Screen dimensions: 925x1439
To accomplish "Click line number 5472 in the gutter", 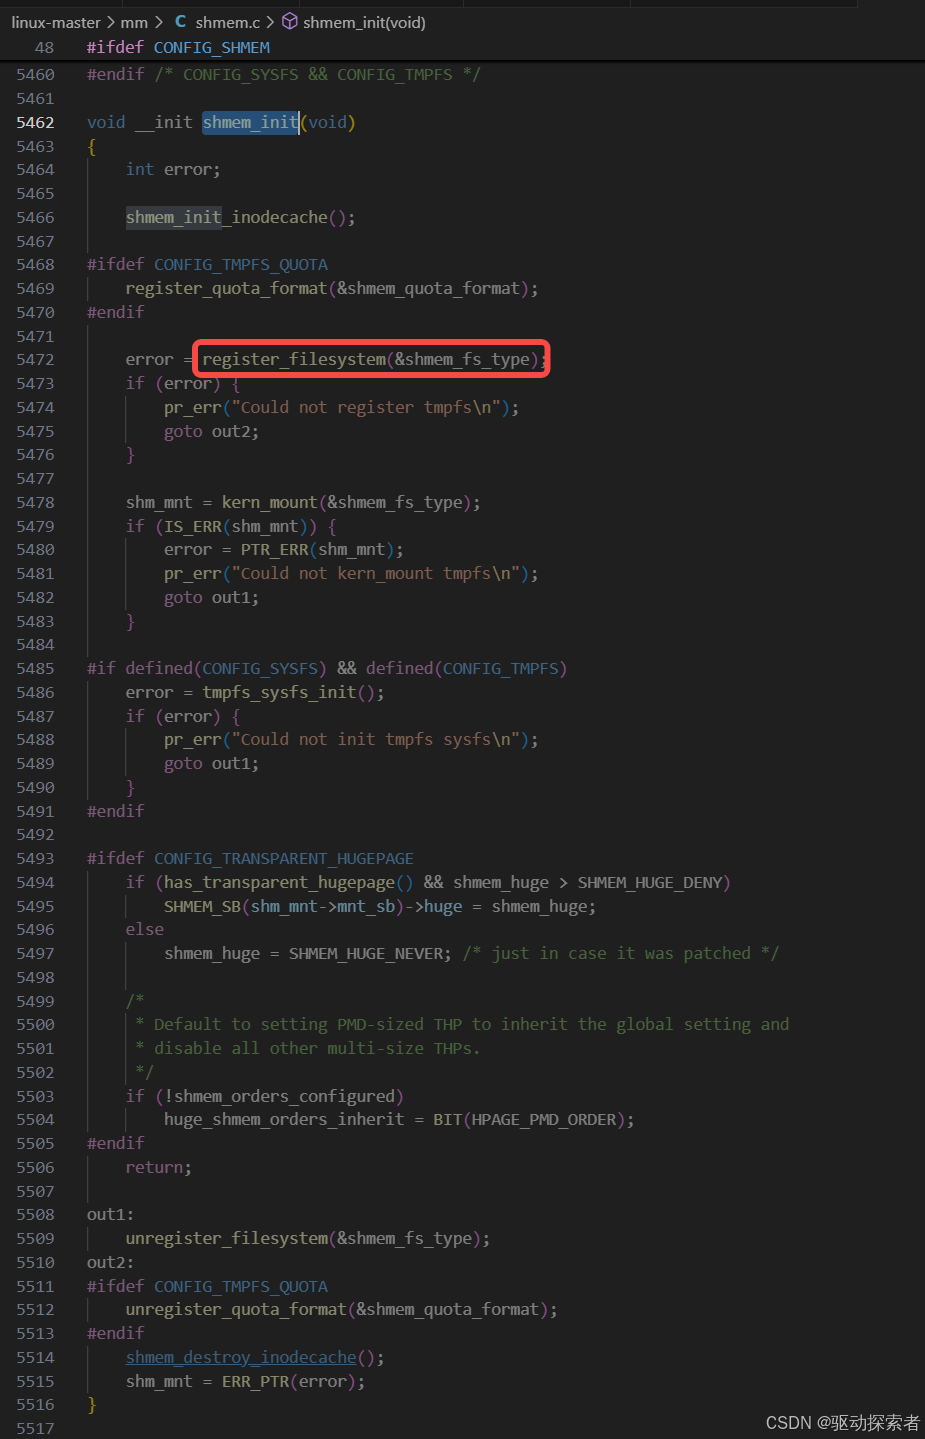I will tap(35, 359).
